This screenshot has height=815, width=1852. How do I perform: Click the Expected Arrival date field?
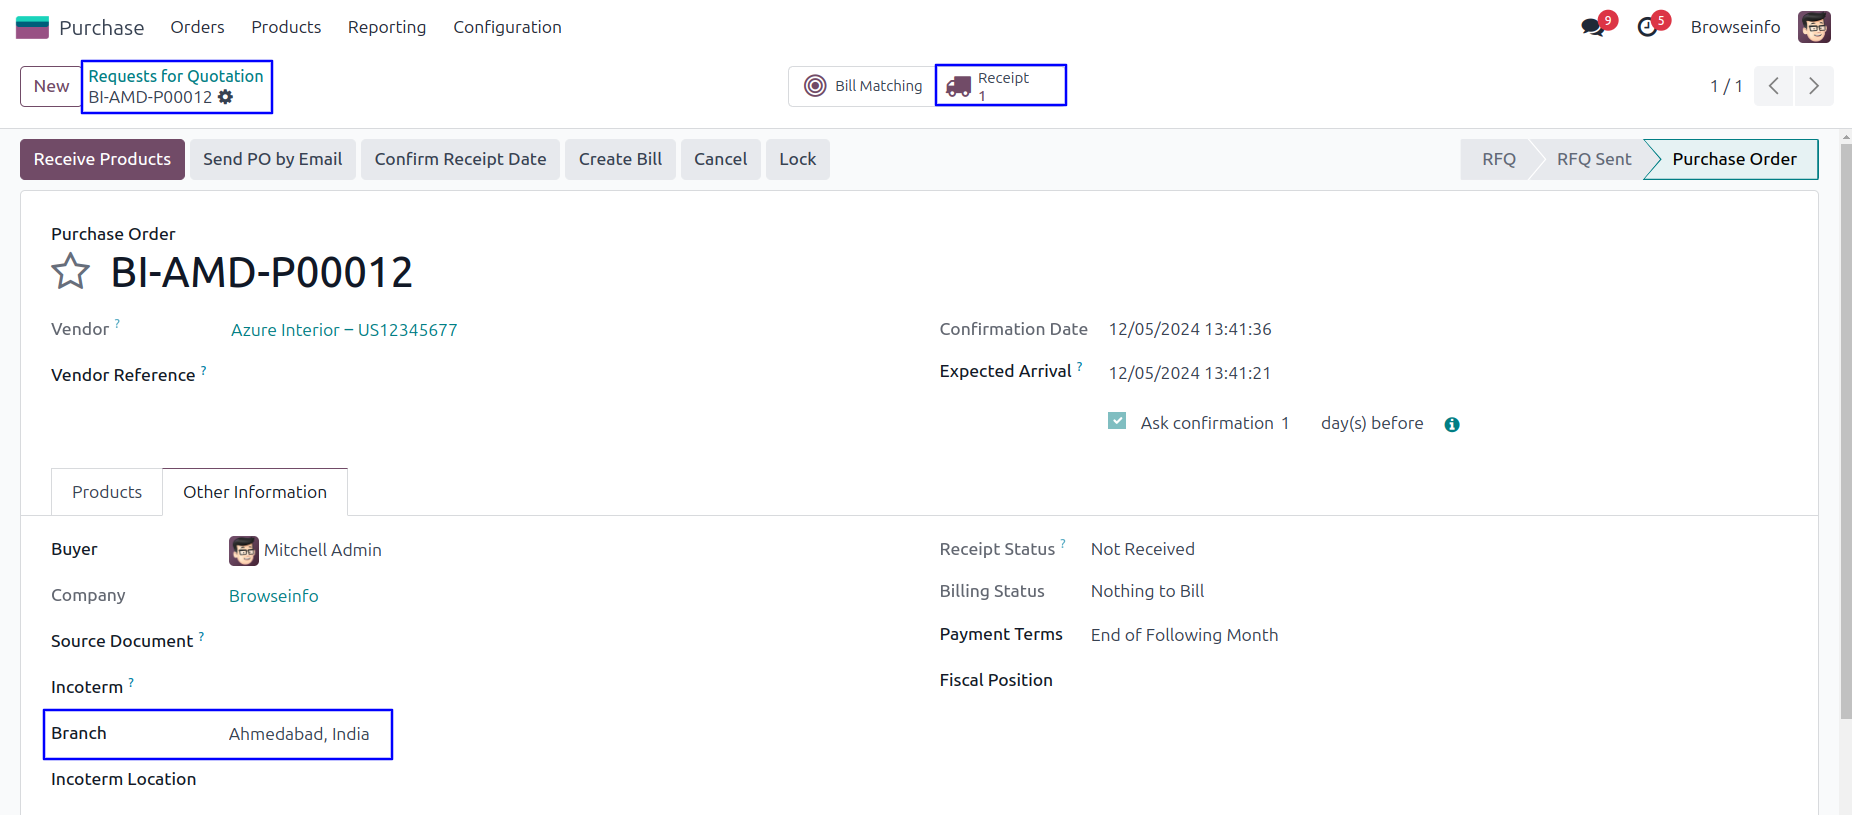[x=1190, y=373]
